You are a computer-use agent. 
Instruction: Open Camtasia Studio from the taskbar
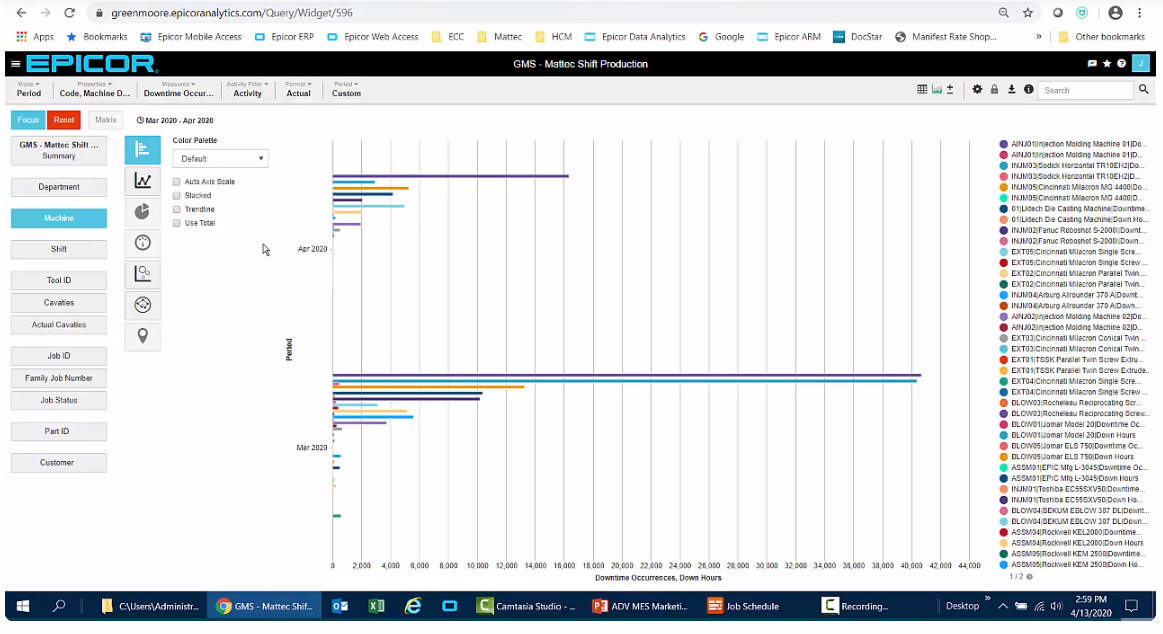click(x=527, y=606)
